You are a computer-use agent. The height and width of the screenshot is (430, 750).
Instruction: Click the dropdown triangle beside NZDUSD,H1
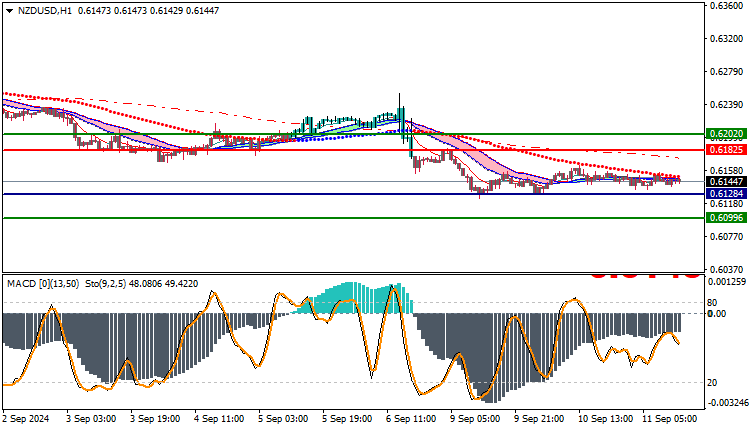pos(10,11)
